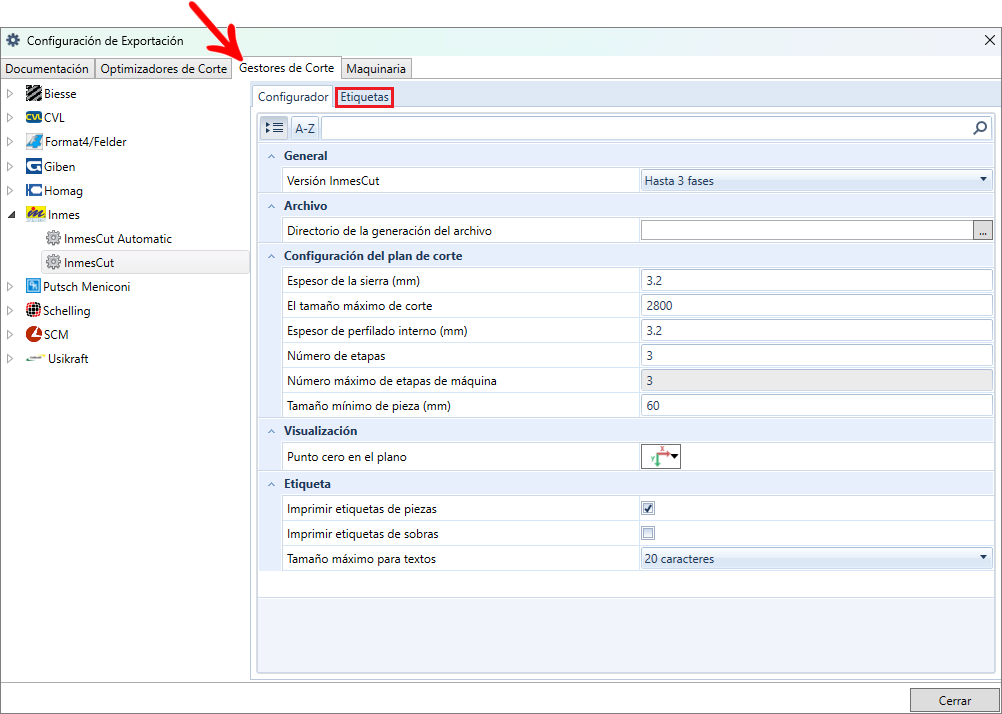1002x714 pixels.
Task: Click Espesor de perfilado interno value field
Action: (x=816, y=330)
